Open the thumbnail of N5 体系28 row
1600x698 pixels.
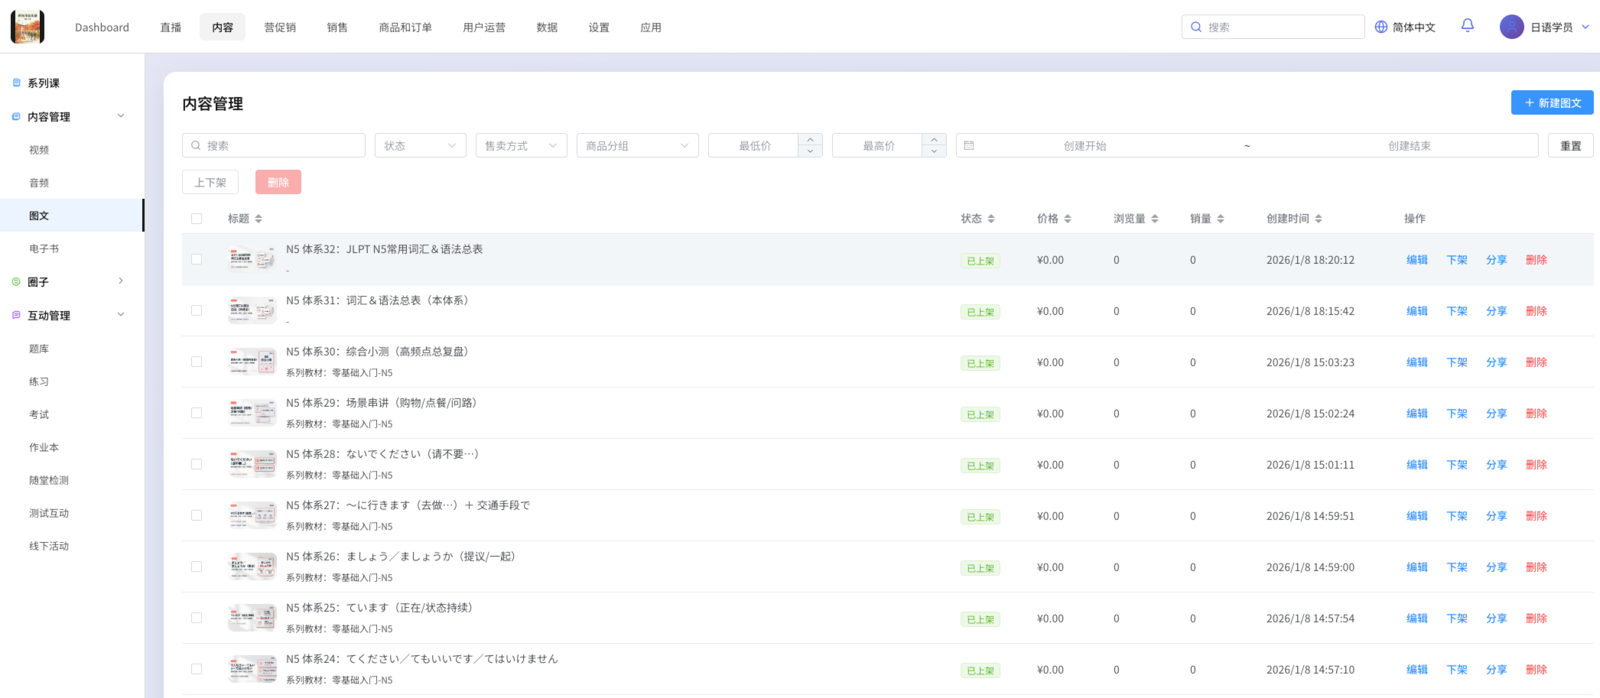252,464
